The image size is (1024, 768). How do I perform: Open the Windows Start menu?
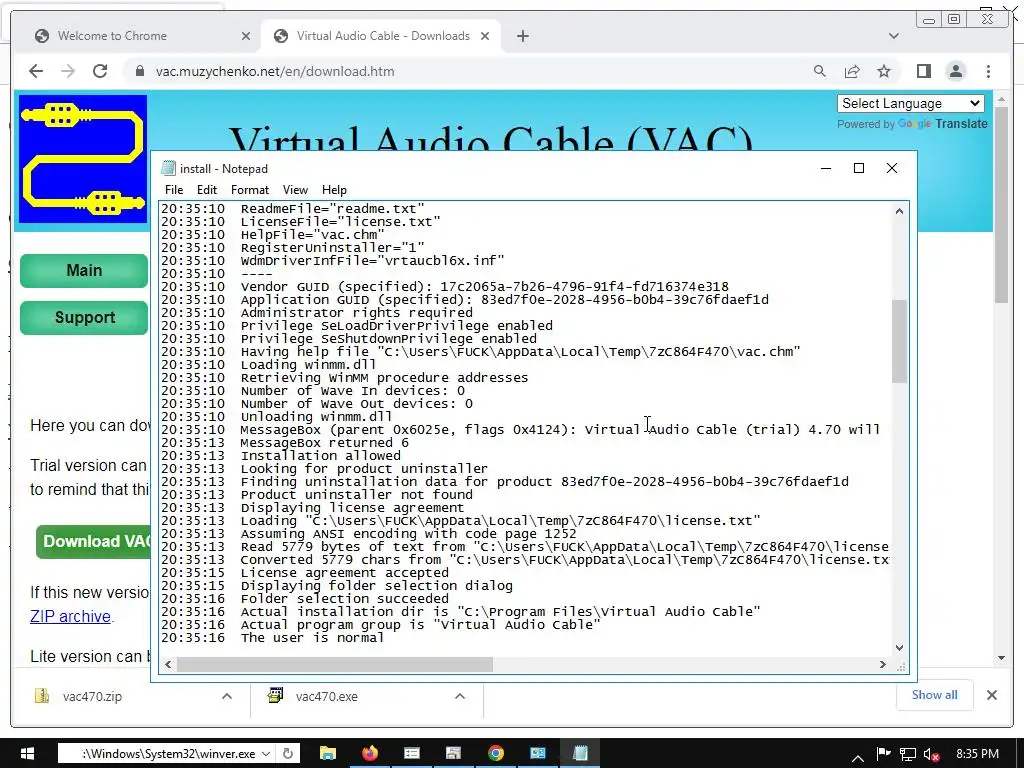pos(27,753)
